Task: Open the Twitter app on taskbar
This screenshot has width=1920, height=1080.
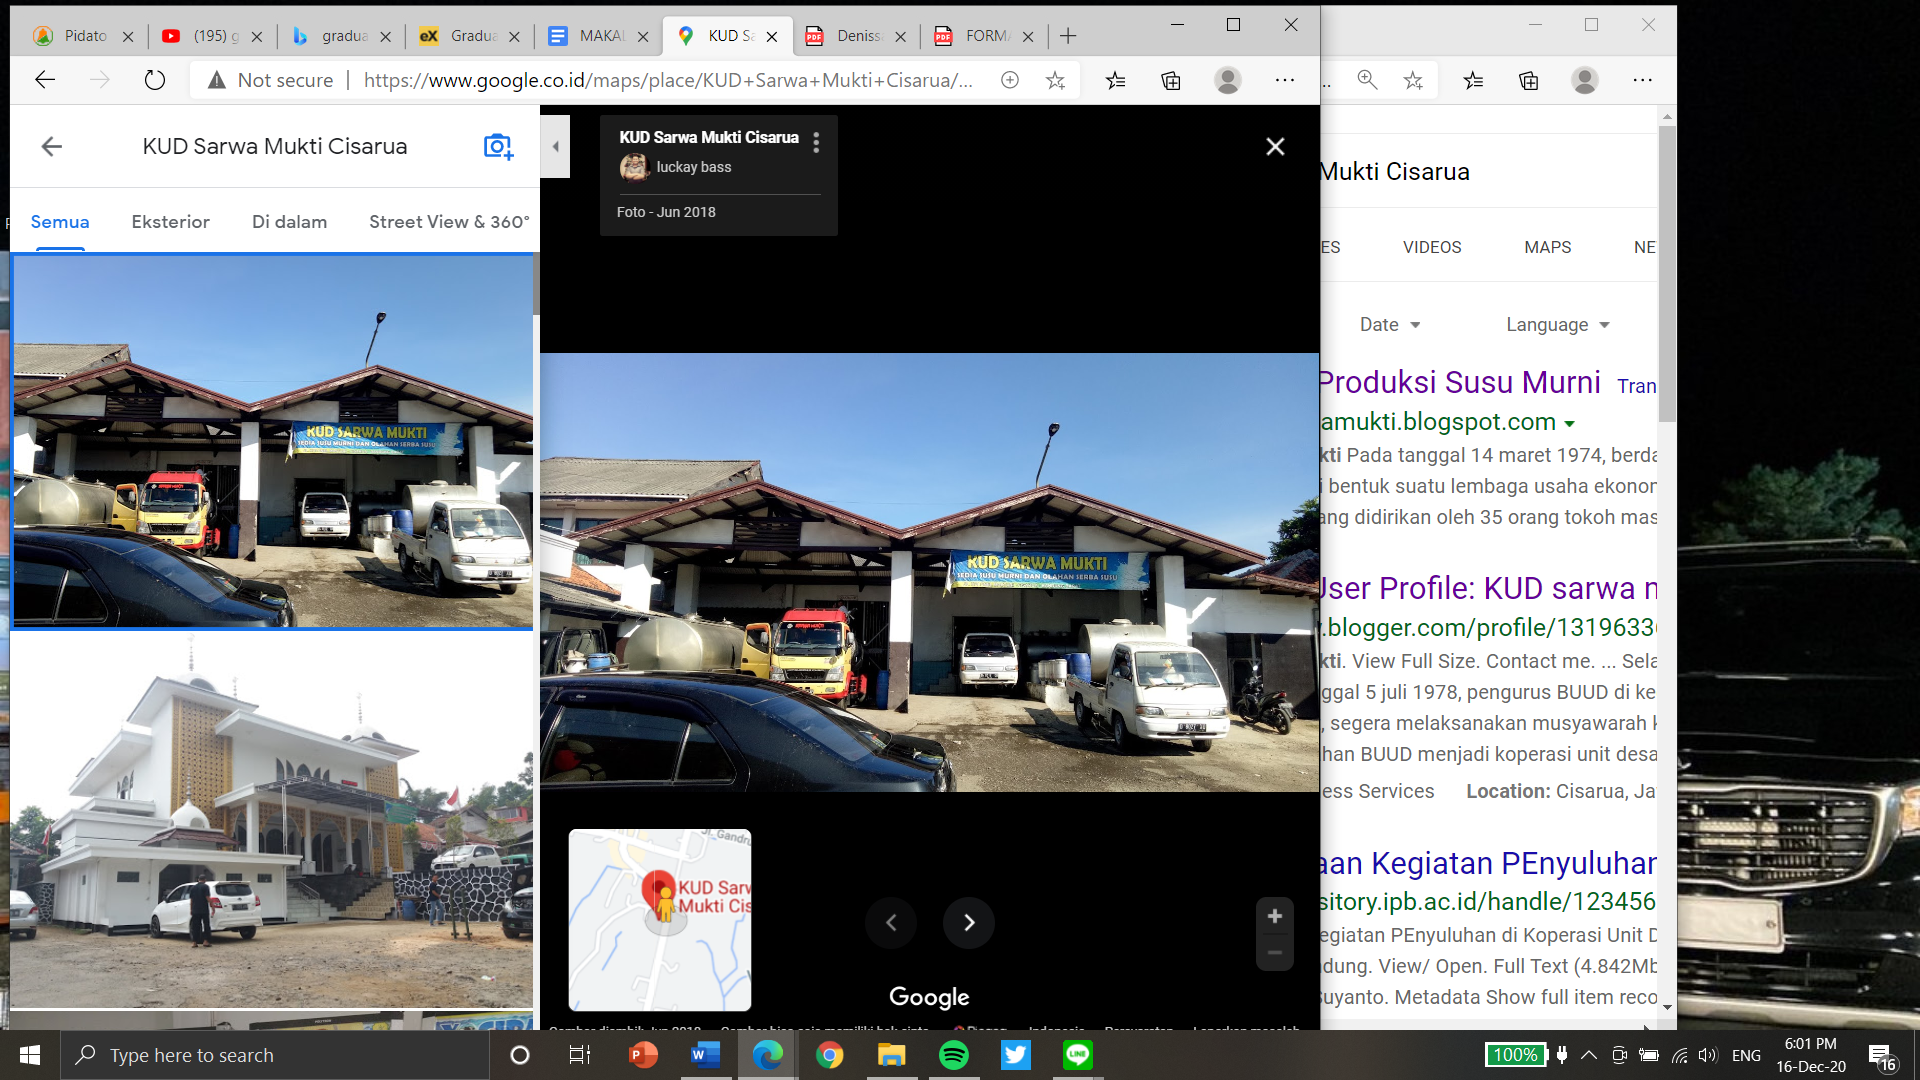Action: point(1016,1055)
